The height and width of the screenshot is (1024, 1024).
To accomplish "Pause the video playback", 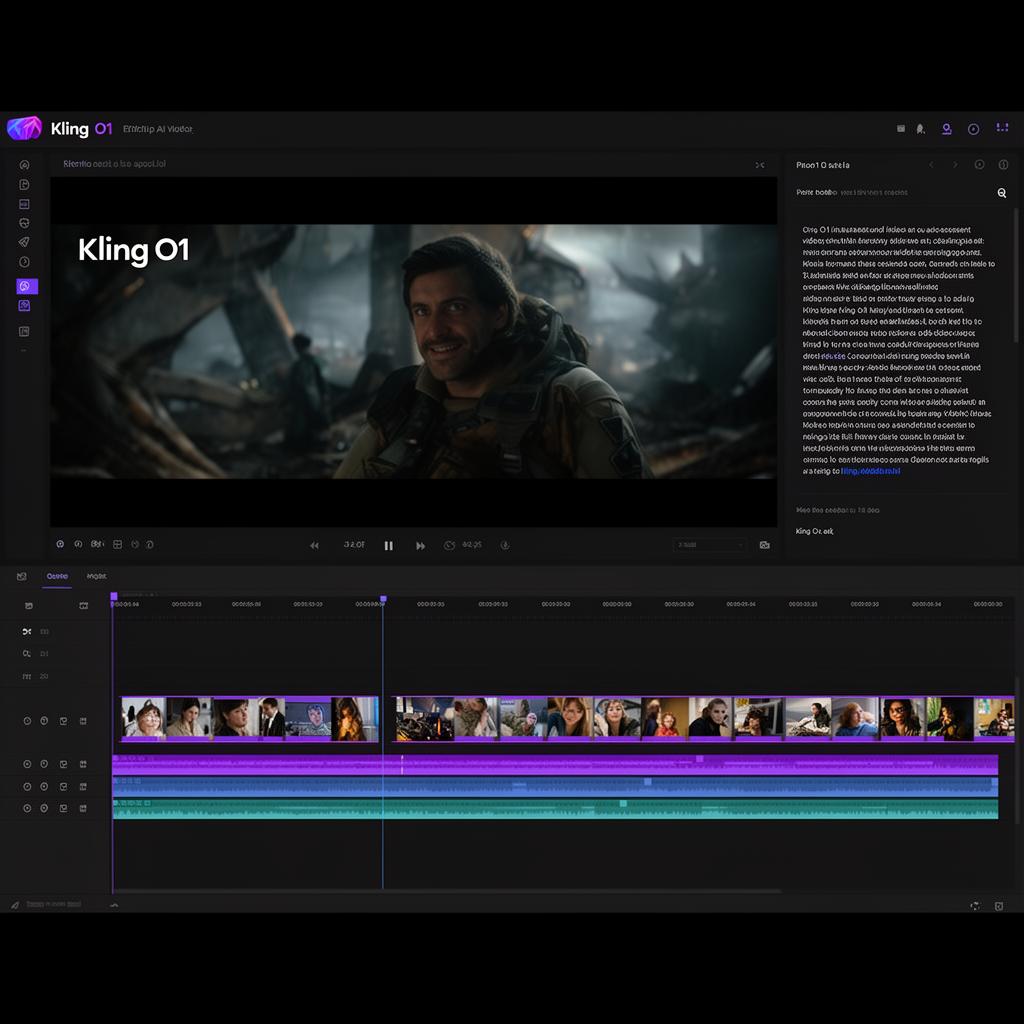I will [388, 545].
